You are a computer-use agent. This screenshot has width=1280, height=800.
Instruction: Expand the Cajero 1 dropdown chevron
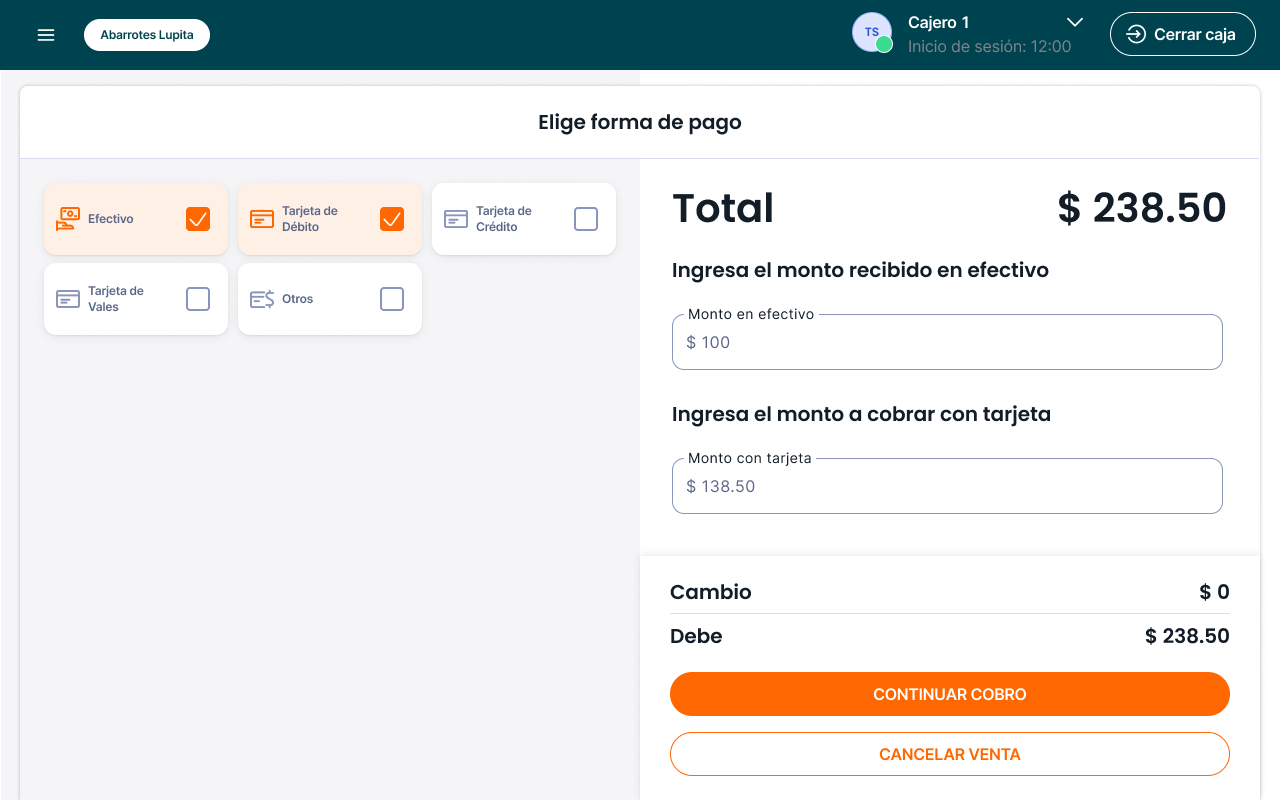pyautogui.click(x=1075, y=23)
